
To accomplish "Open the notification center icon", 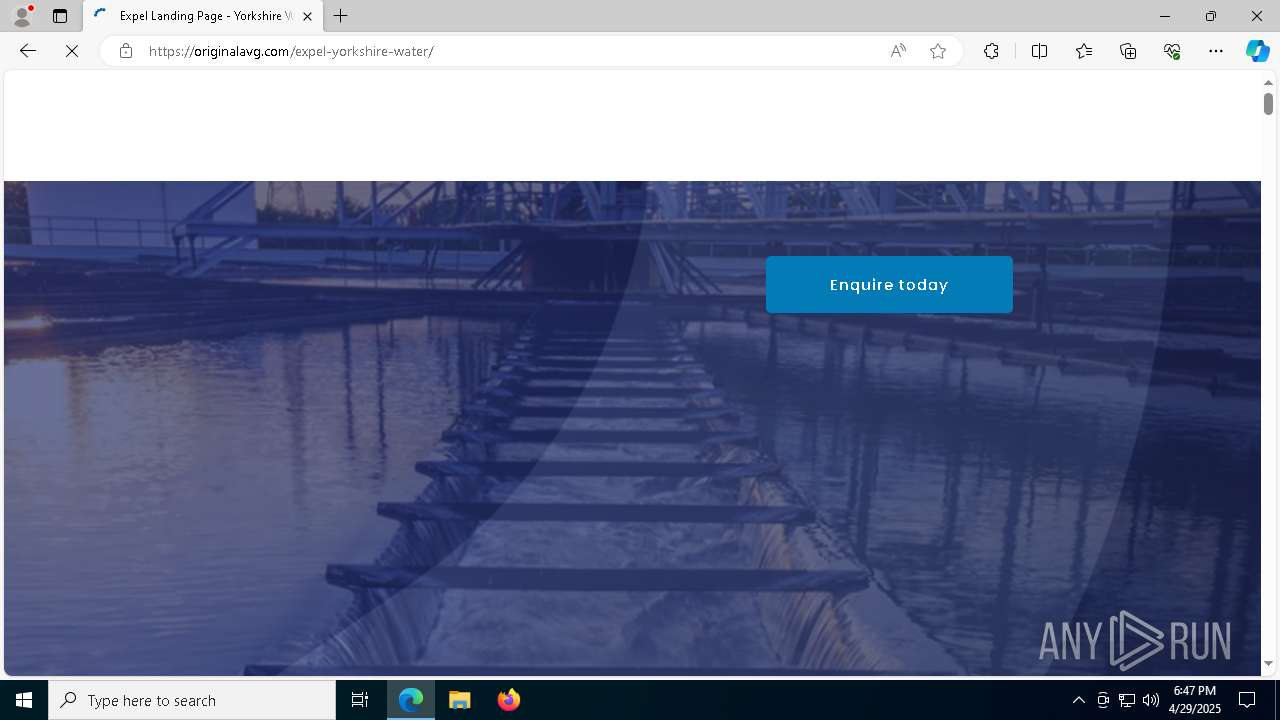I will (1247, 700).
